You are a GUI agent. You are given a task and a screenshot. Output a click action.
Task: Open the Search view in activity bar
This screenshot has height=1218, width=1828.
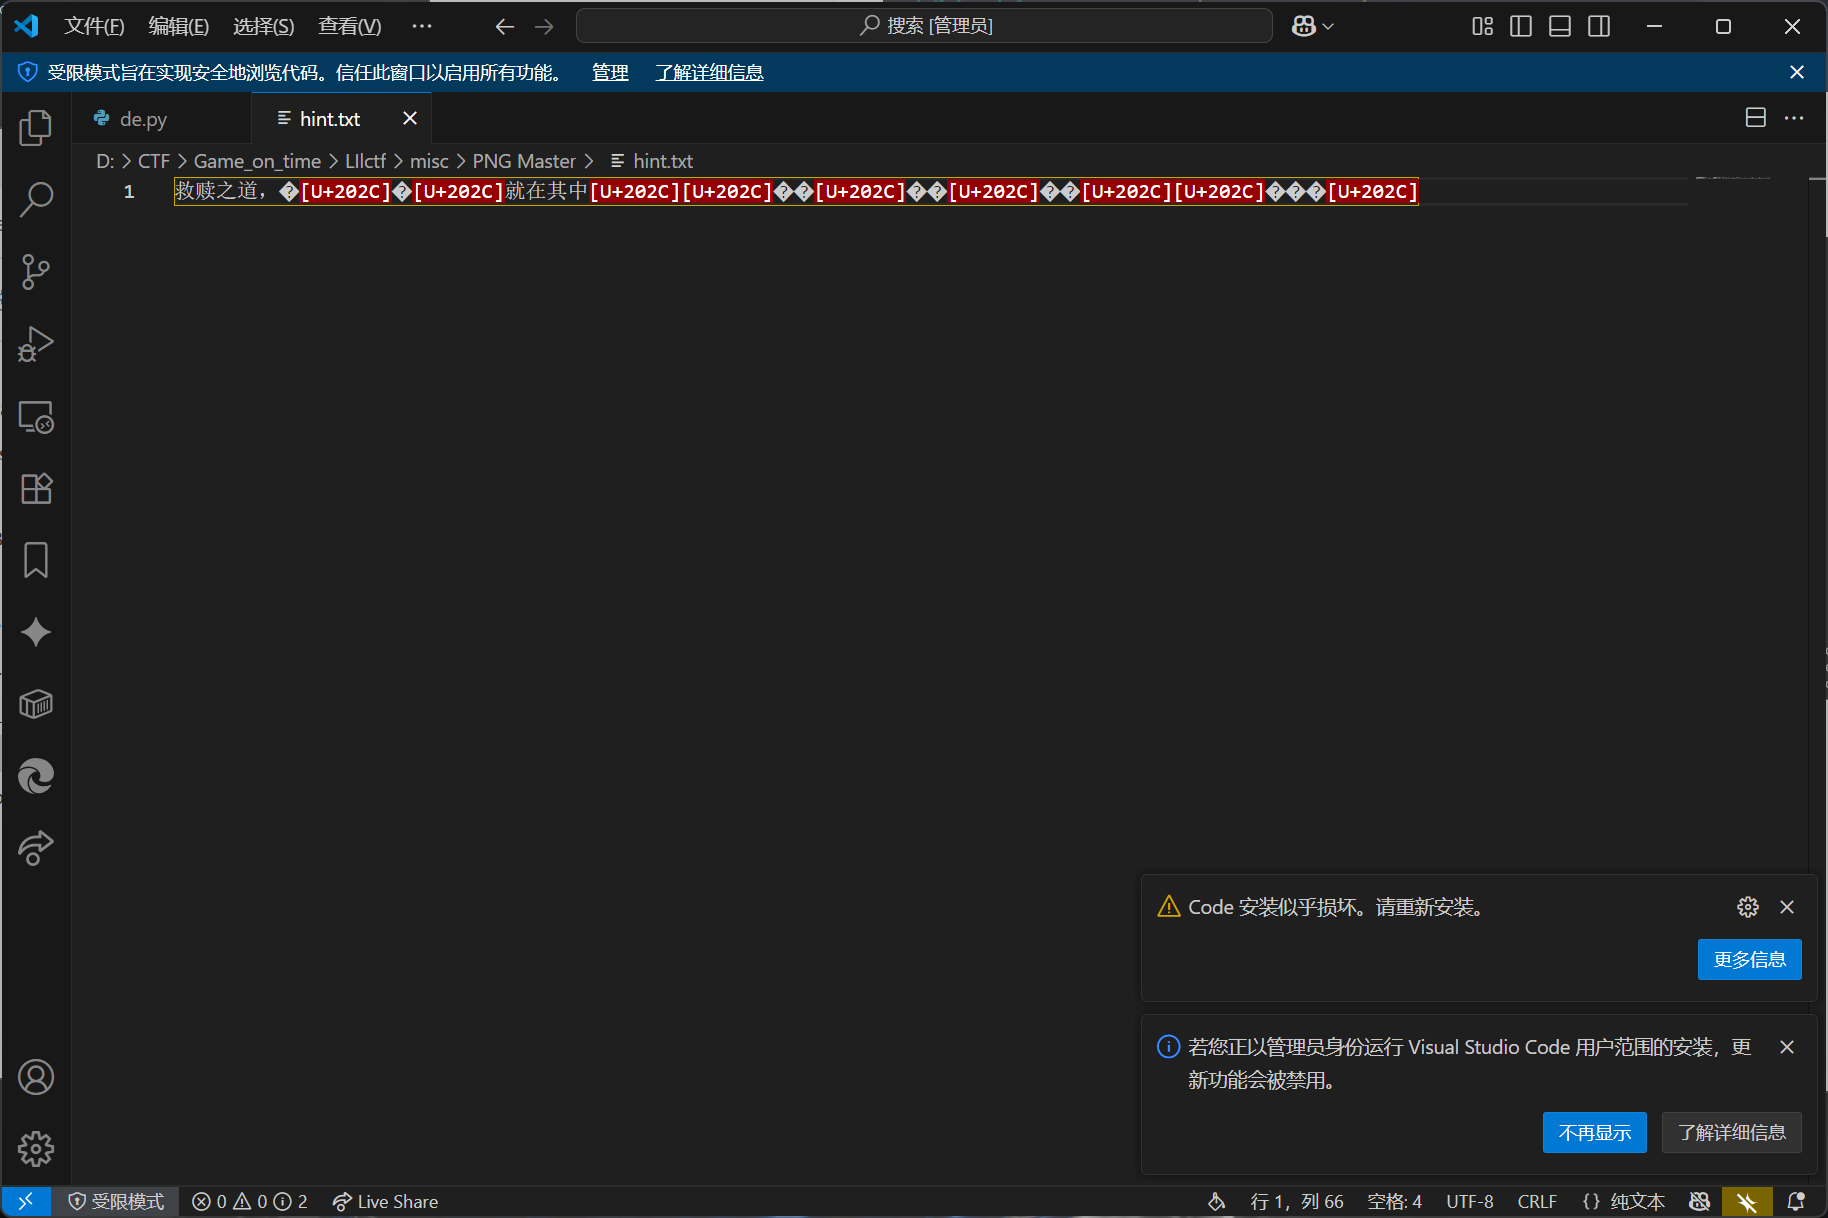tap(36, 200)
